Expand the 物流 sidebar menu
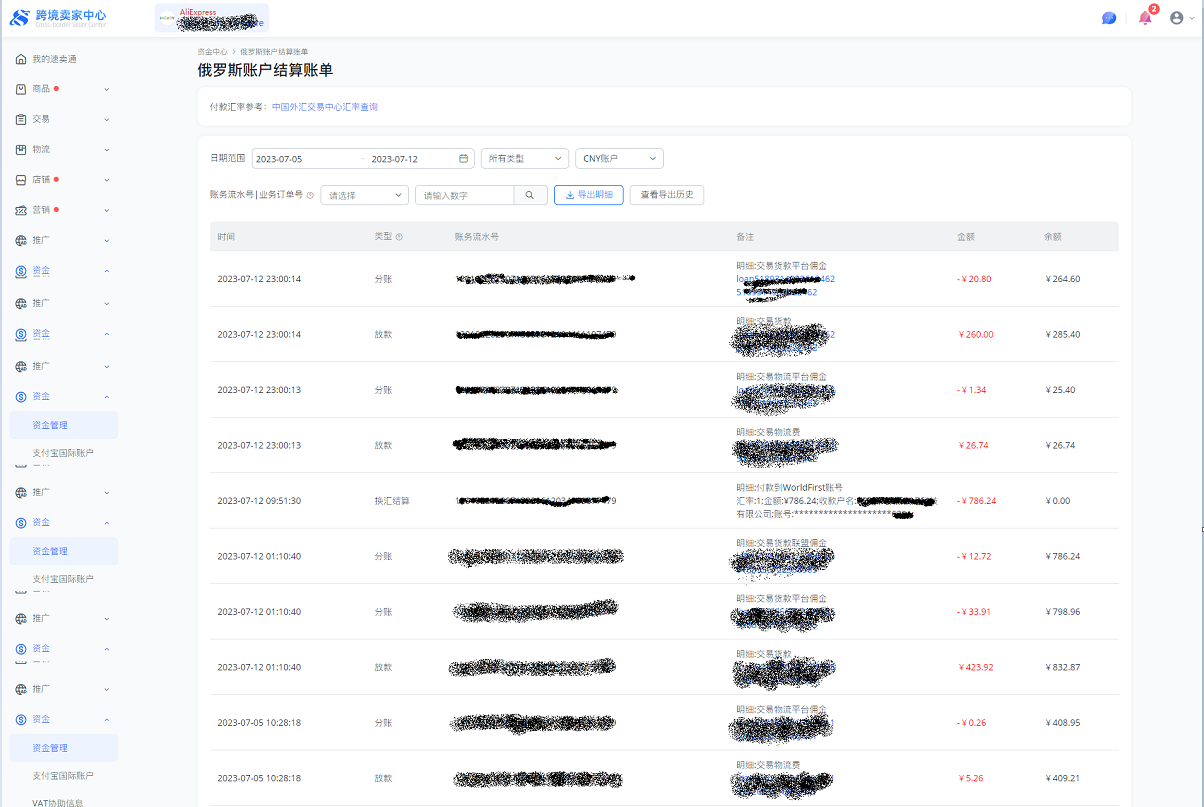 point(62,150)
